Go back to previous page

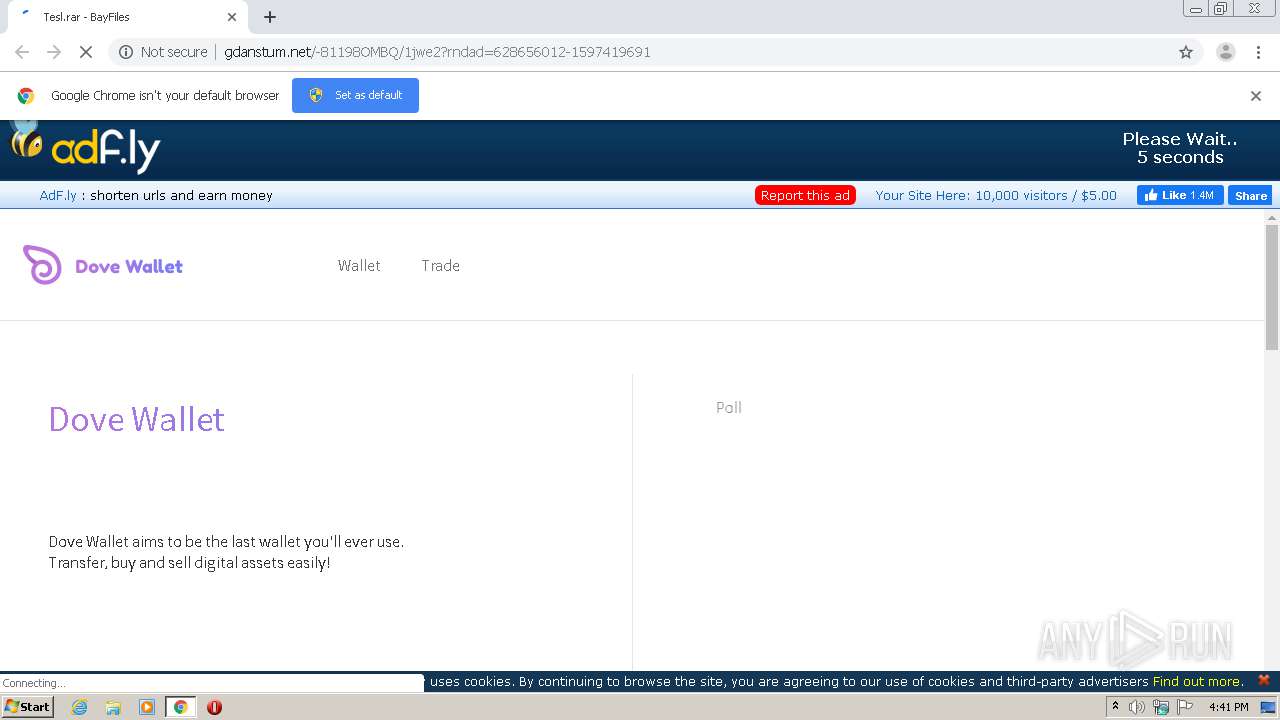(22, 52)
